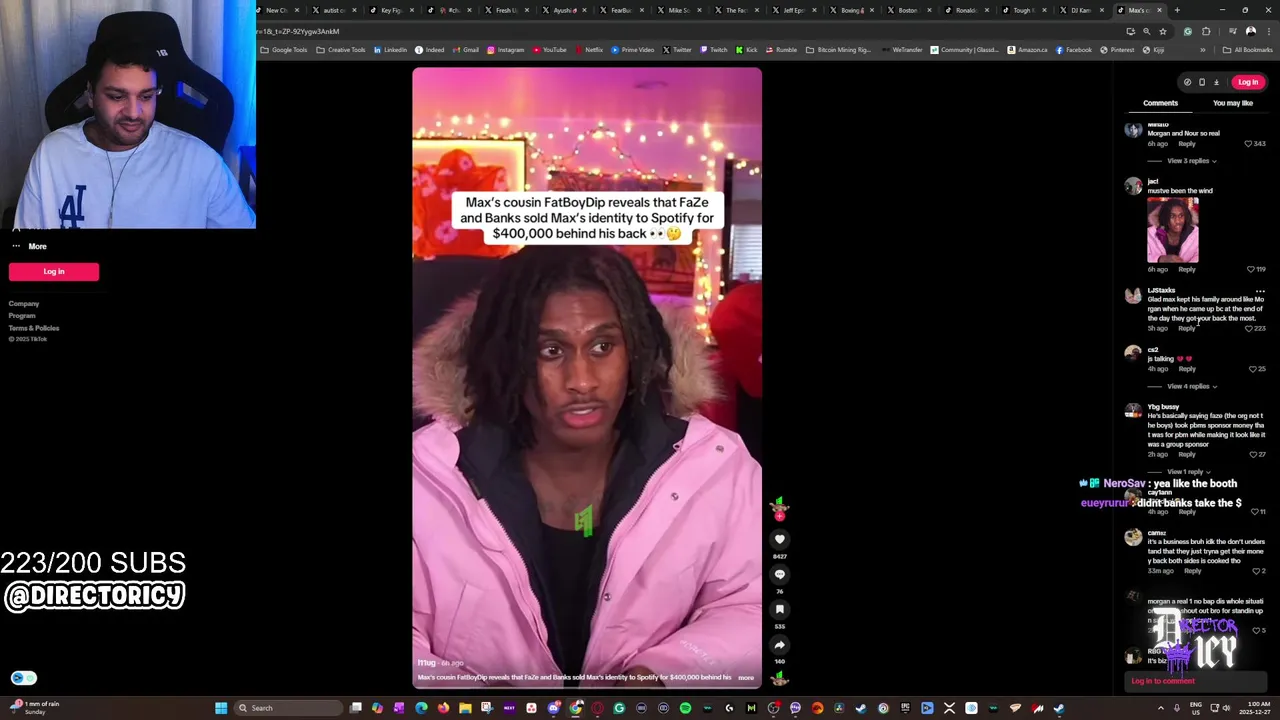Screen dimensions: 1280x720
Task: Bookmark the video with the save icon
Action: click(780, 609)
